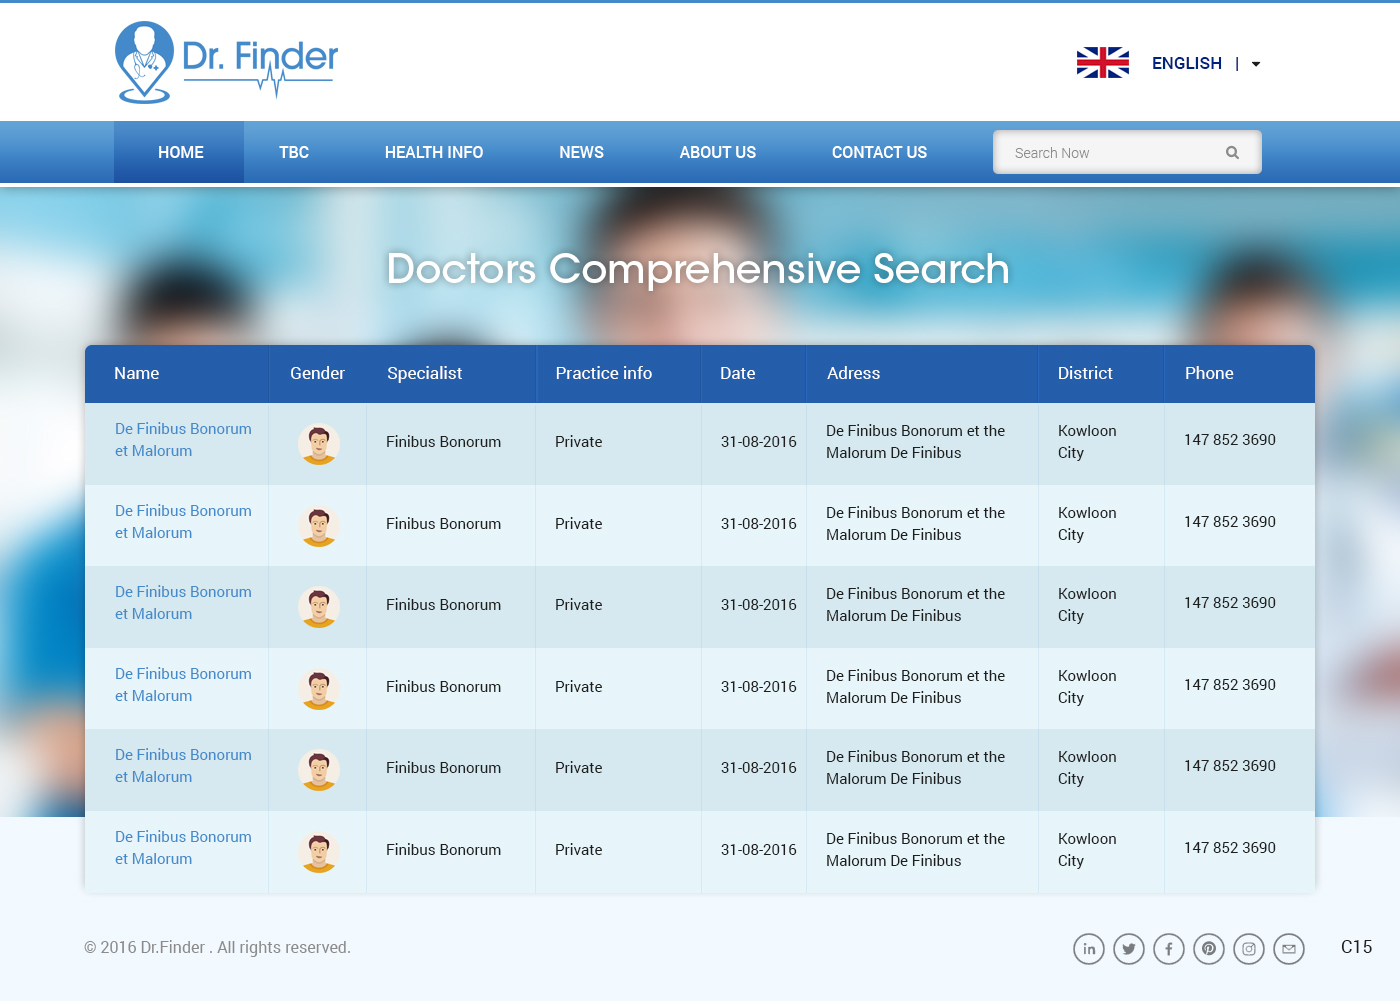Open the Twitter social icon
1400x1001 pixels.
tap(1129, 949)
